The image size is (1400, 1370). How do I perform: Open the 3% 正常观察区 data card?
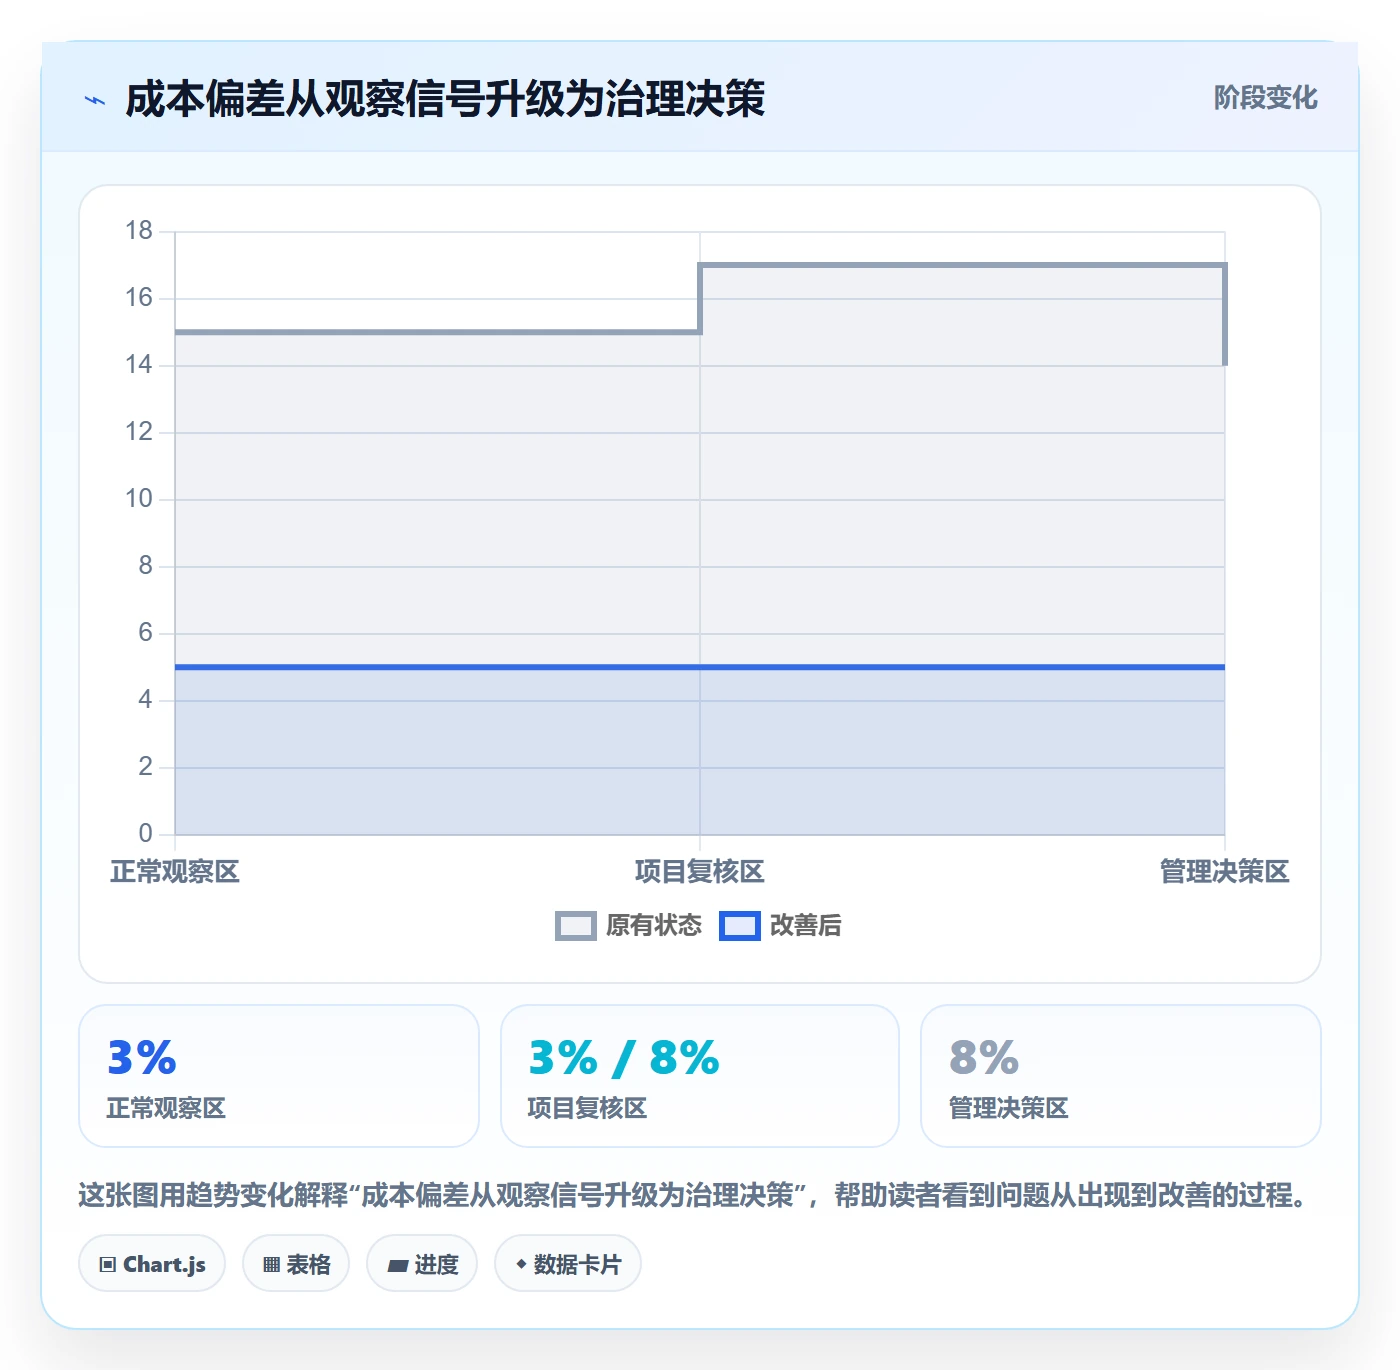[279, 1076]
